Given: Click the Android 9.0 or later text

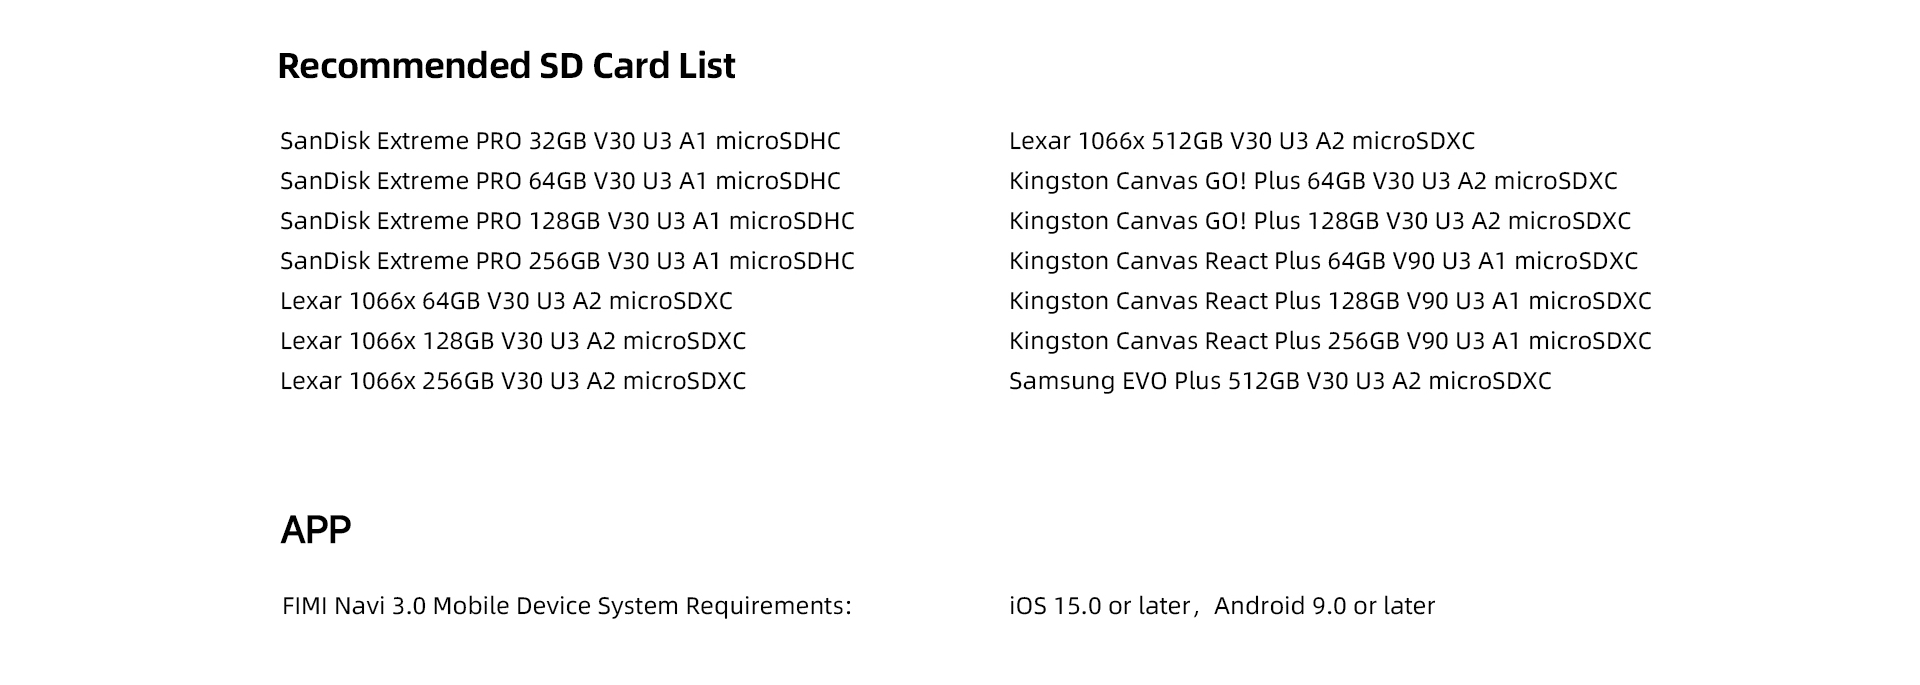Looking at the screenshot, I should pyautogui.click(x=1325, y=606).
